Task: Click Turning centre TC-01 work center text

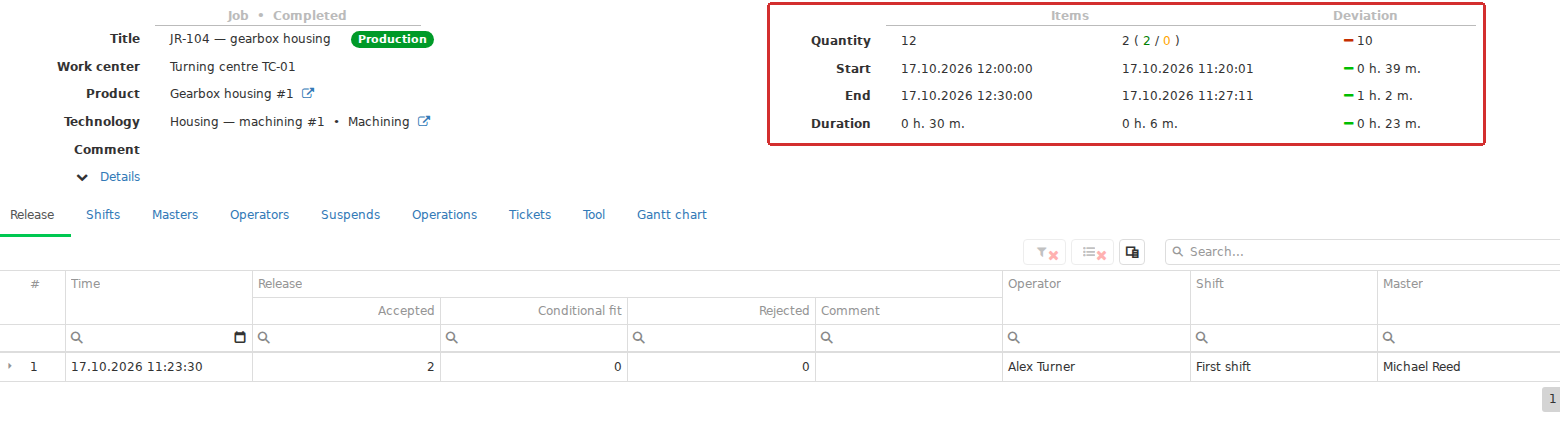Action: pos(233,67)
